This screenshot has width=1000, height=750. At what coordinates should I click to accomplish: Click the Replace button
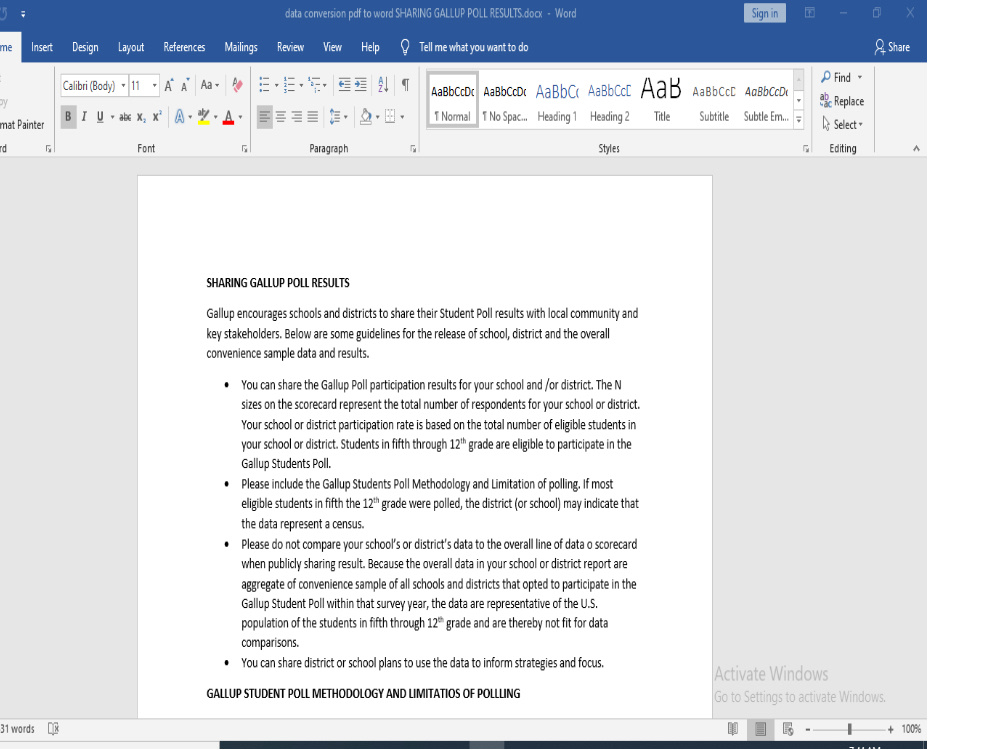[842, 101]
